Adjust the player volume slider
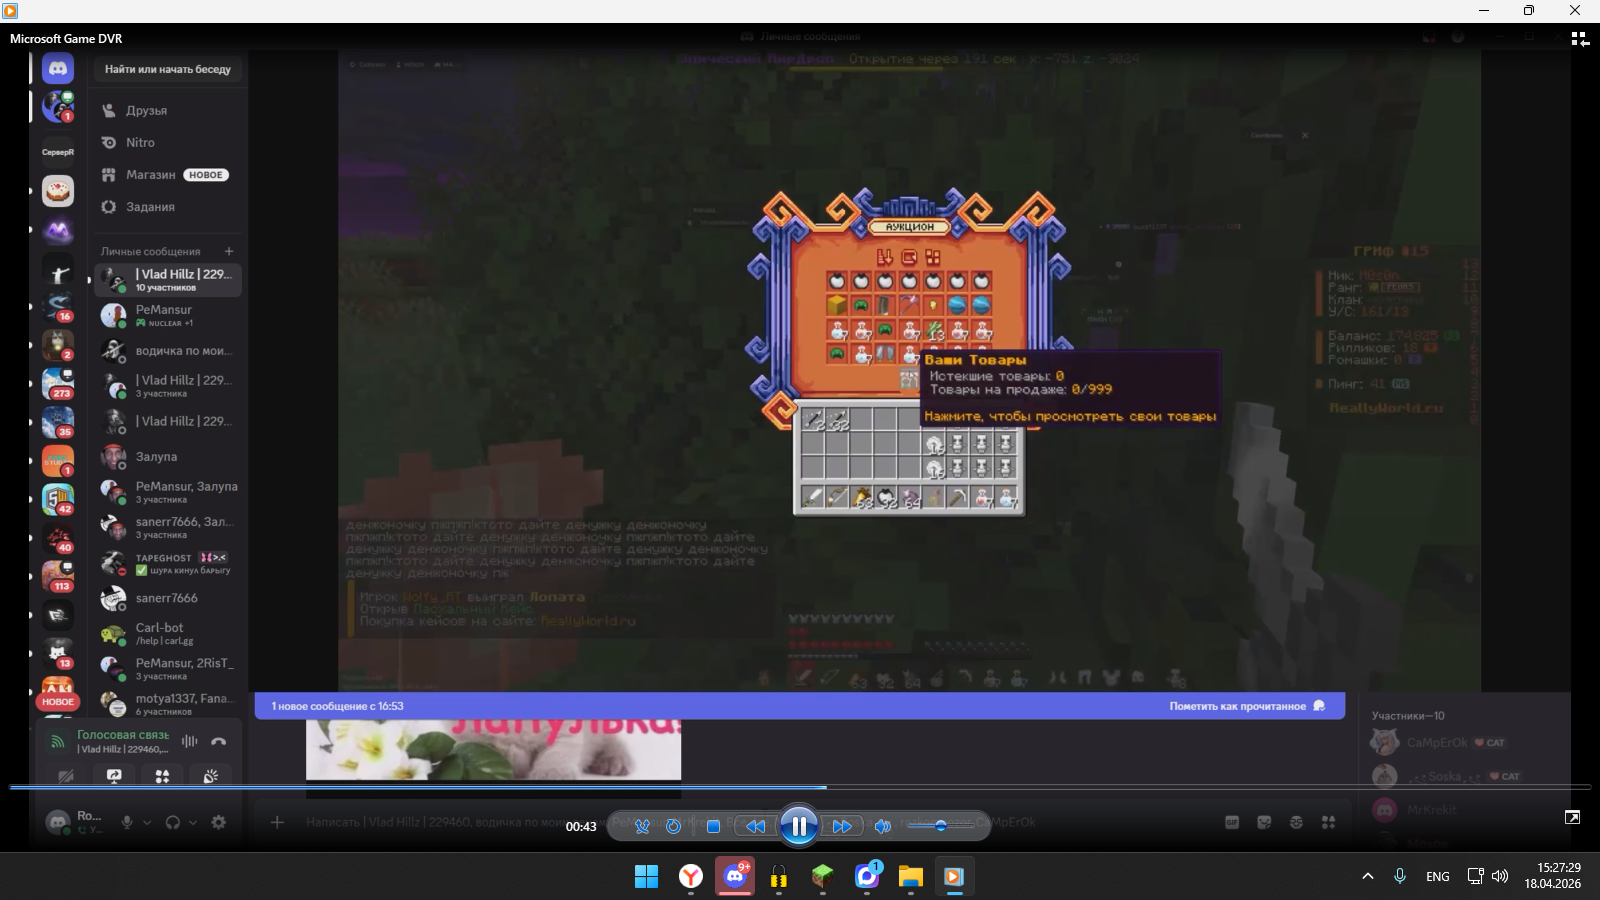Viewport: 1600px width, 900px height. pos(940,826)
